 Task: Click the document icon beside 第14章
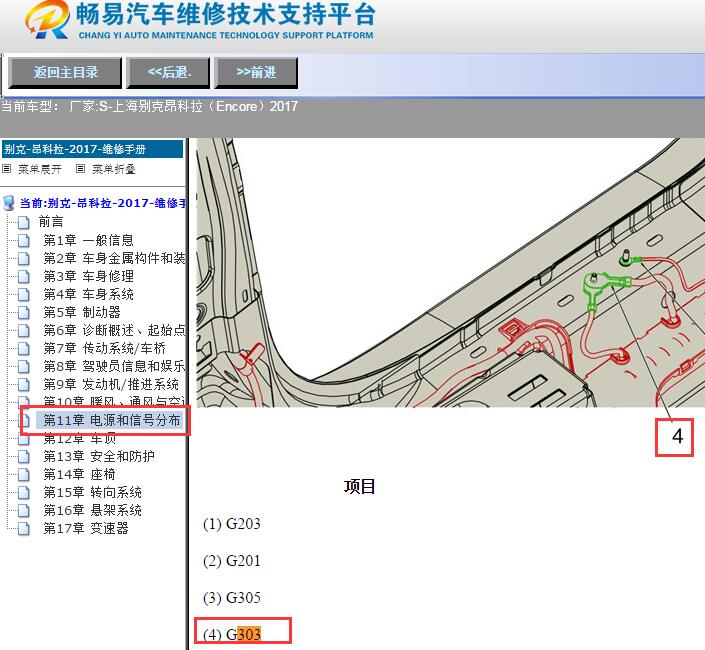tap(24, 474)
